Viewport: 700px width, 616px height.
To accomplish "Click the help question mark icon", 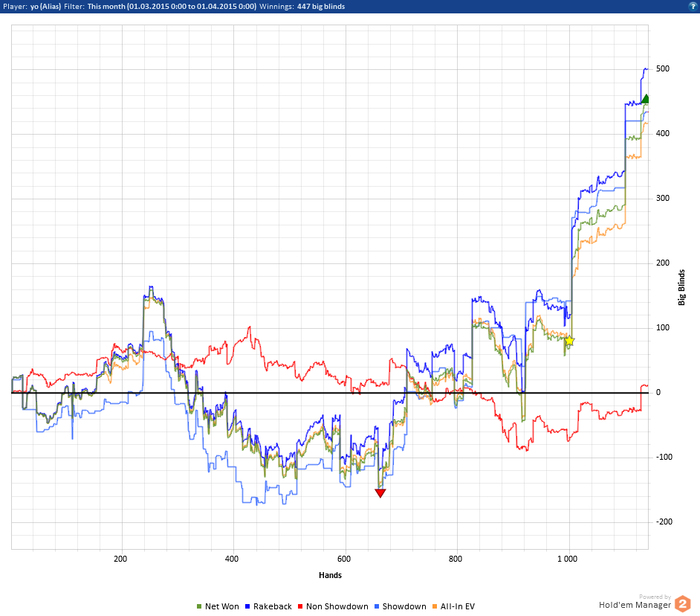I will tap(692, 6).
